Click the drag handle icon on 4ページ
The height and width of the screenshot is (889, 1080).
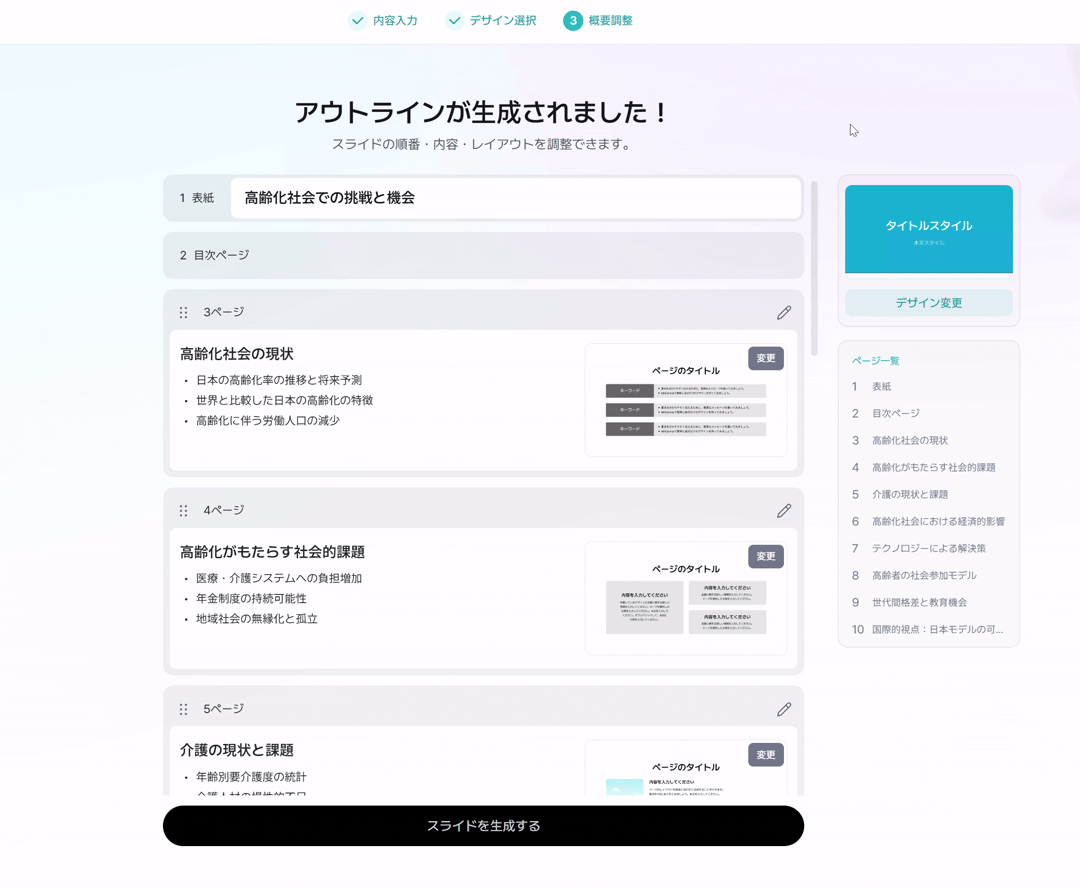click(183, 510)
